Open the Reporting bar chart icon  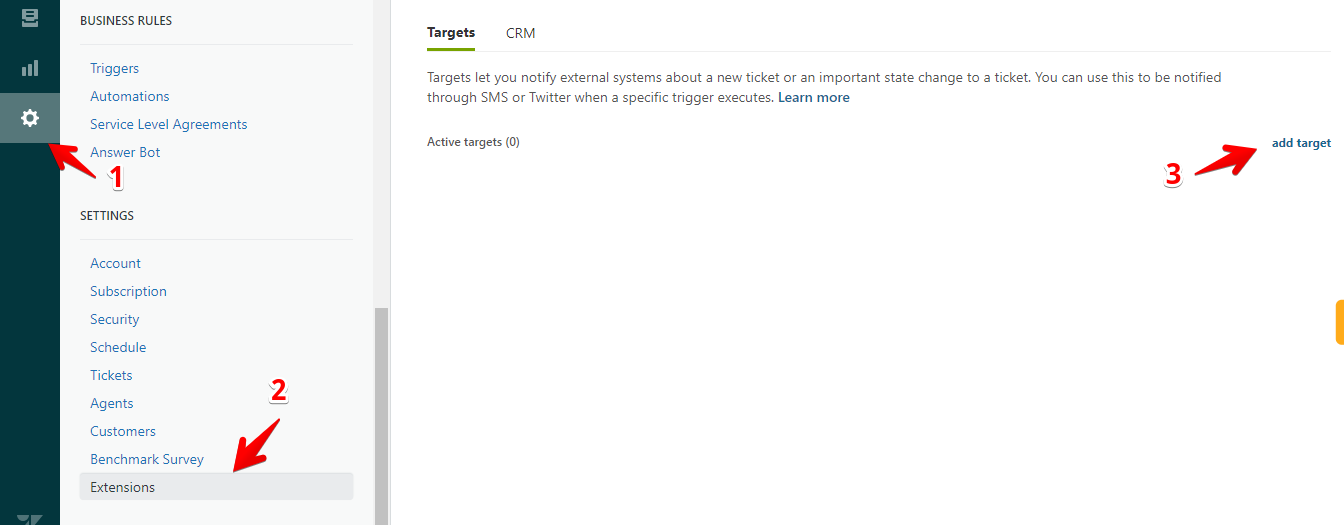30,68
